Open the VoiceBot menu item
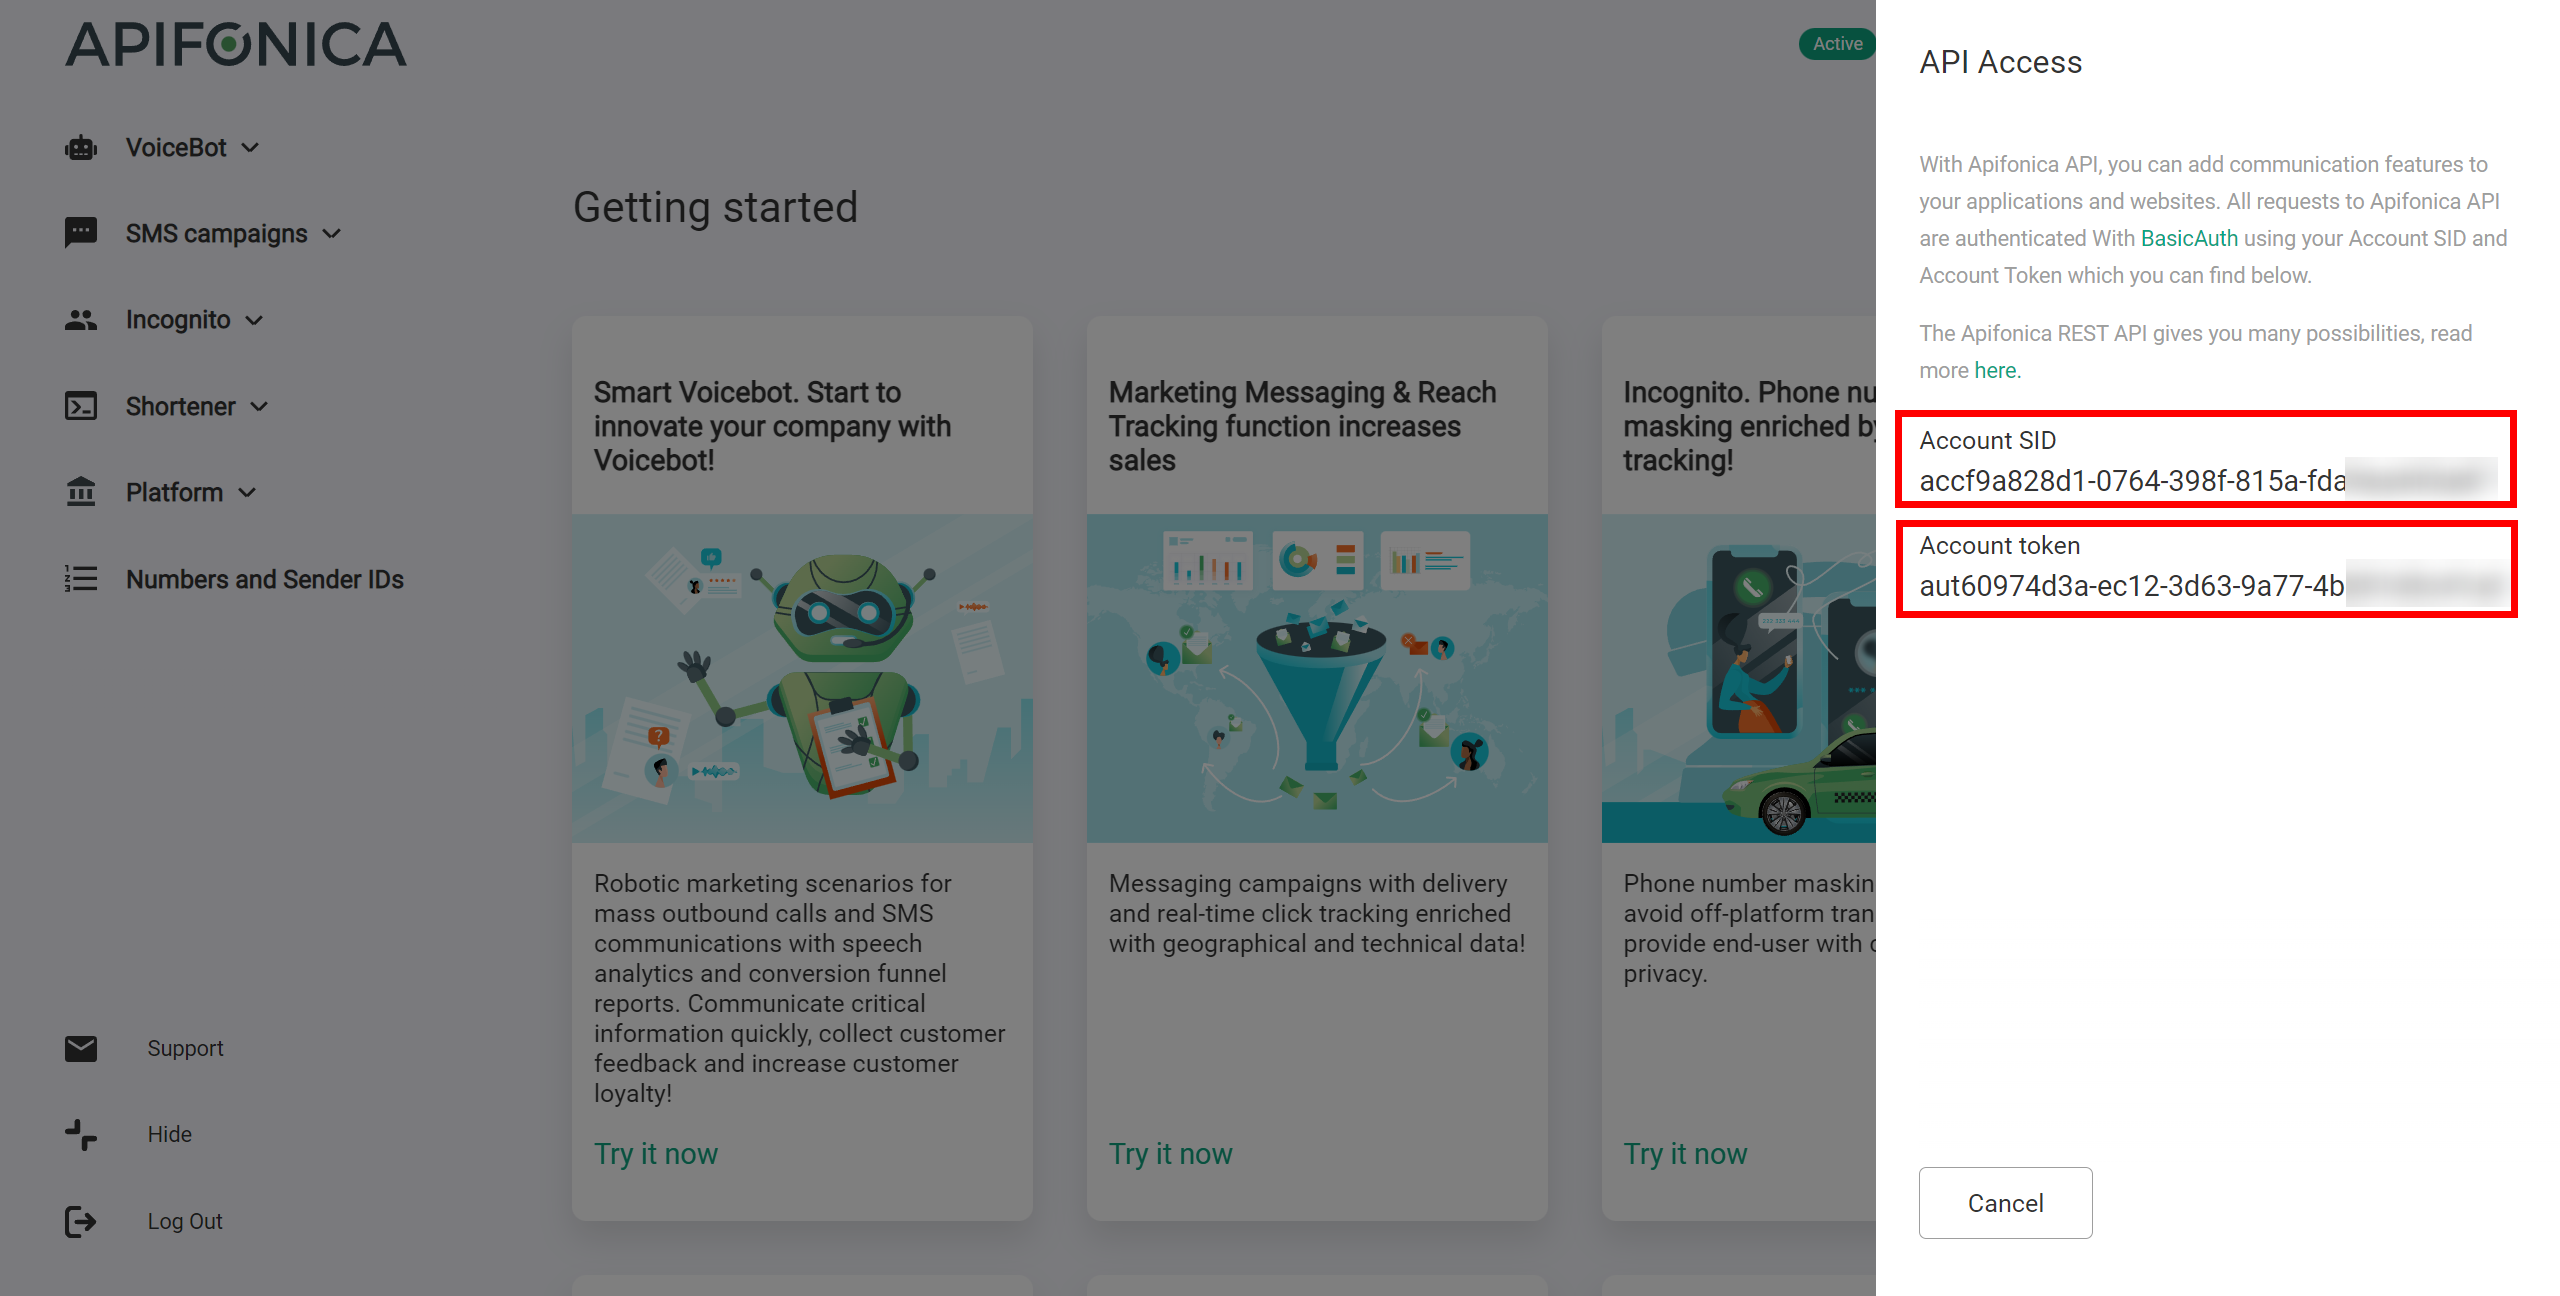 (x=176, y=148)
